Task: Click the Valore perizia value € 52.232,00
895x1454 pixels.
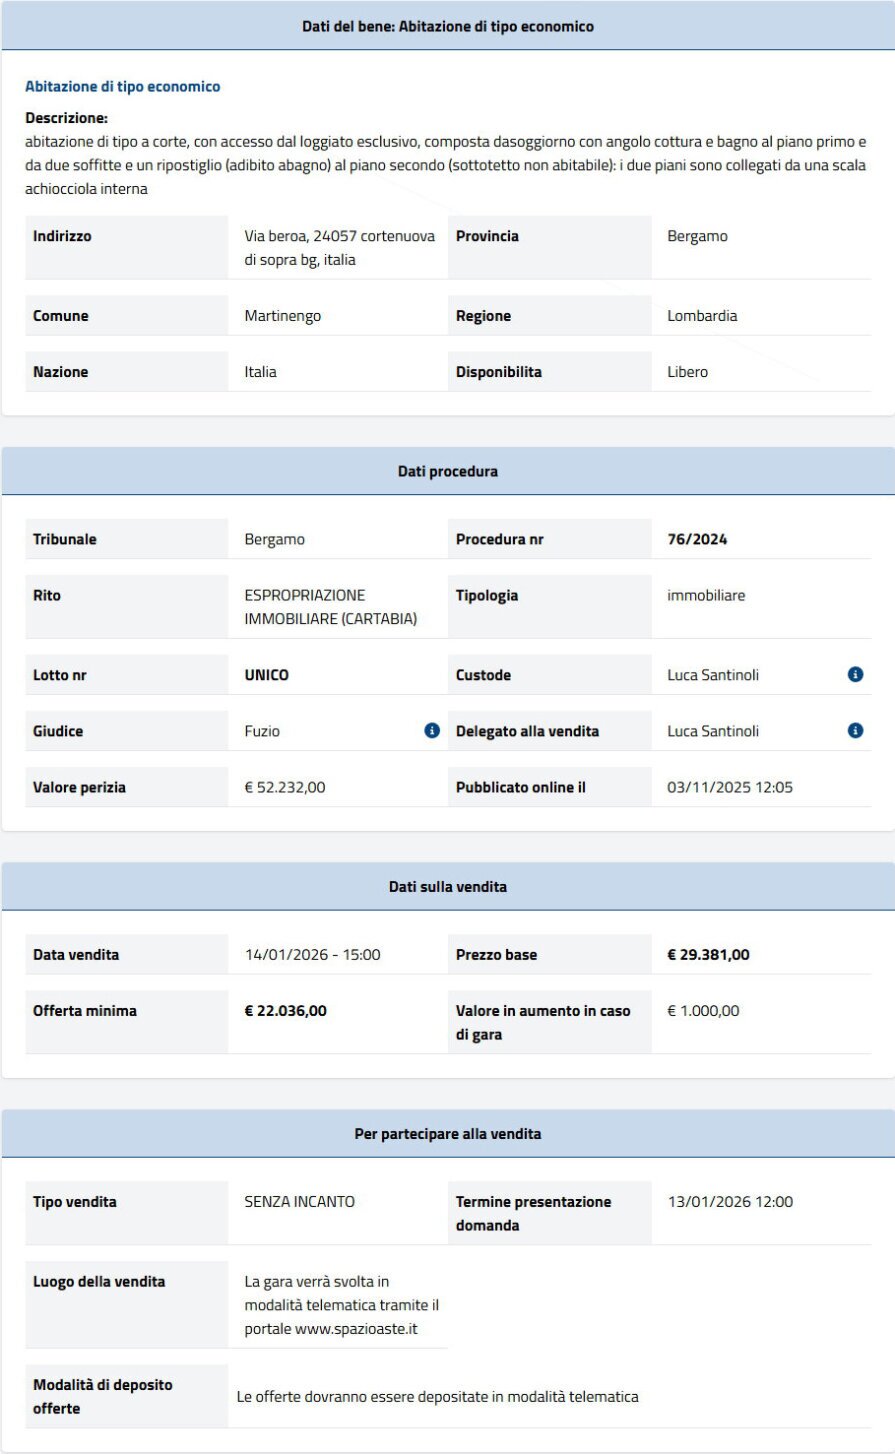Action: 284,787
